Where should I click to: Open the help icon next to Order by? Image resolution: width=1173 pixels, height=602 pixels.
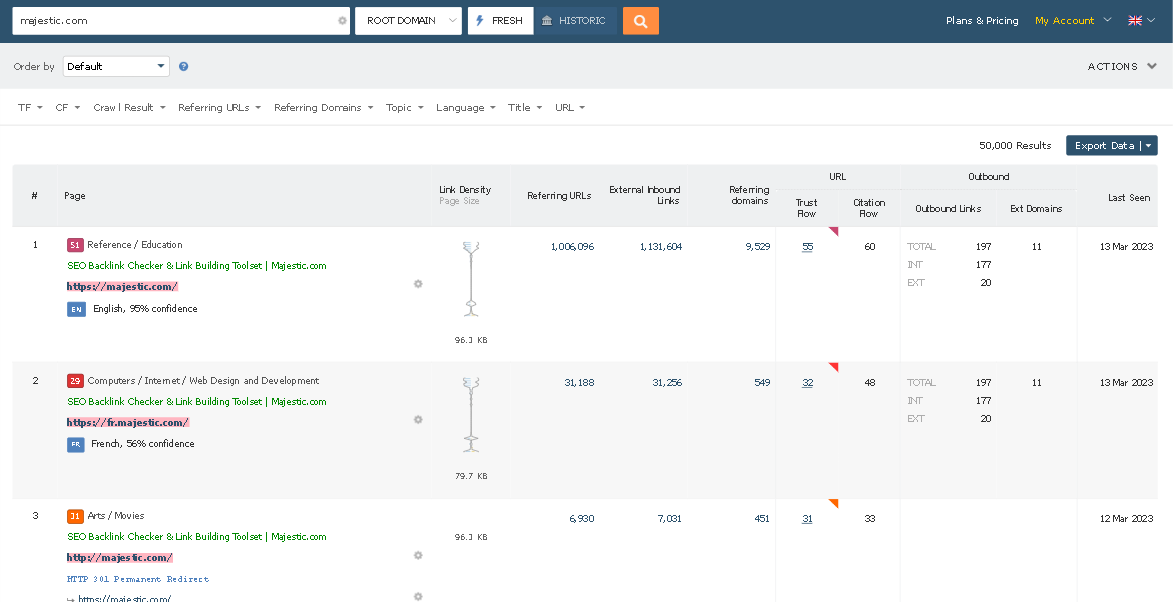pos(185,66)
